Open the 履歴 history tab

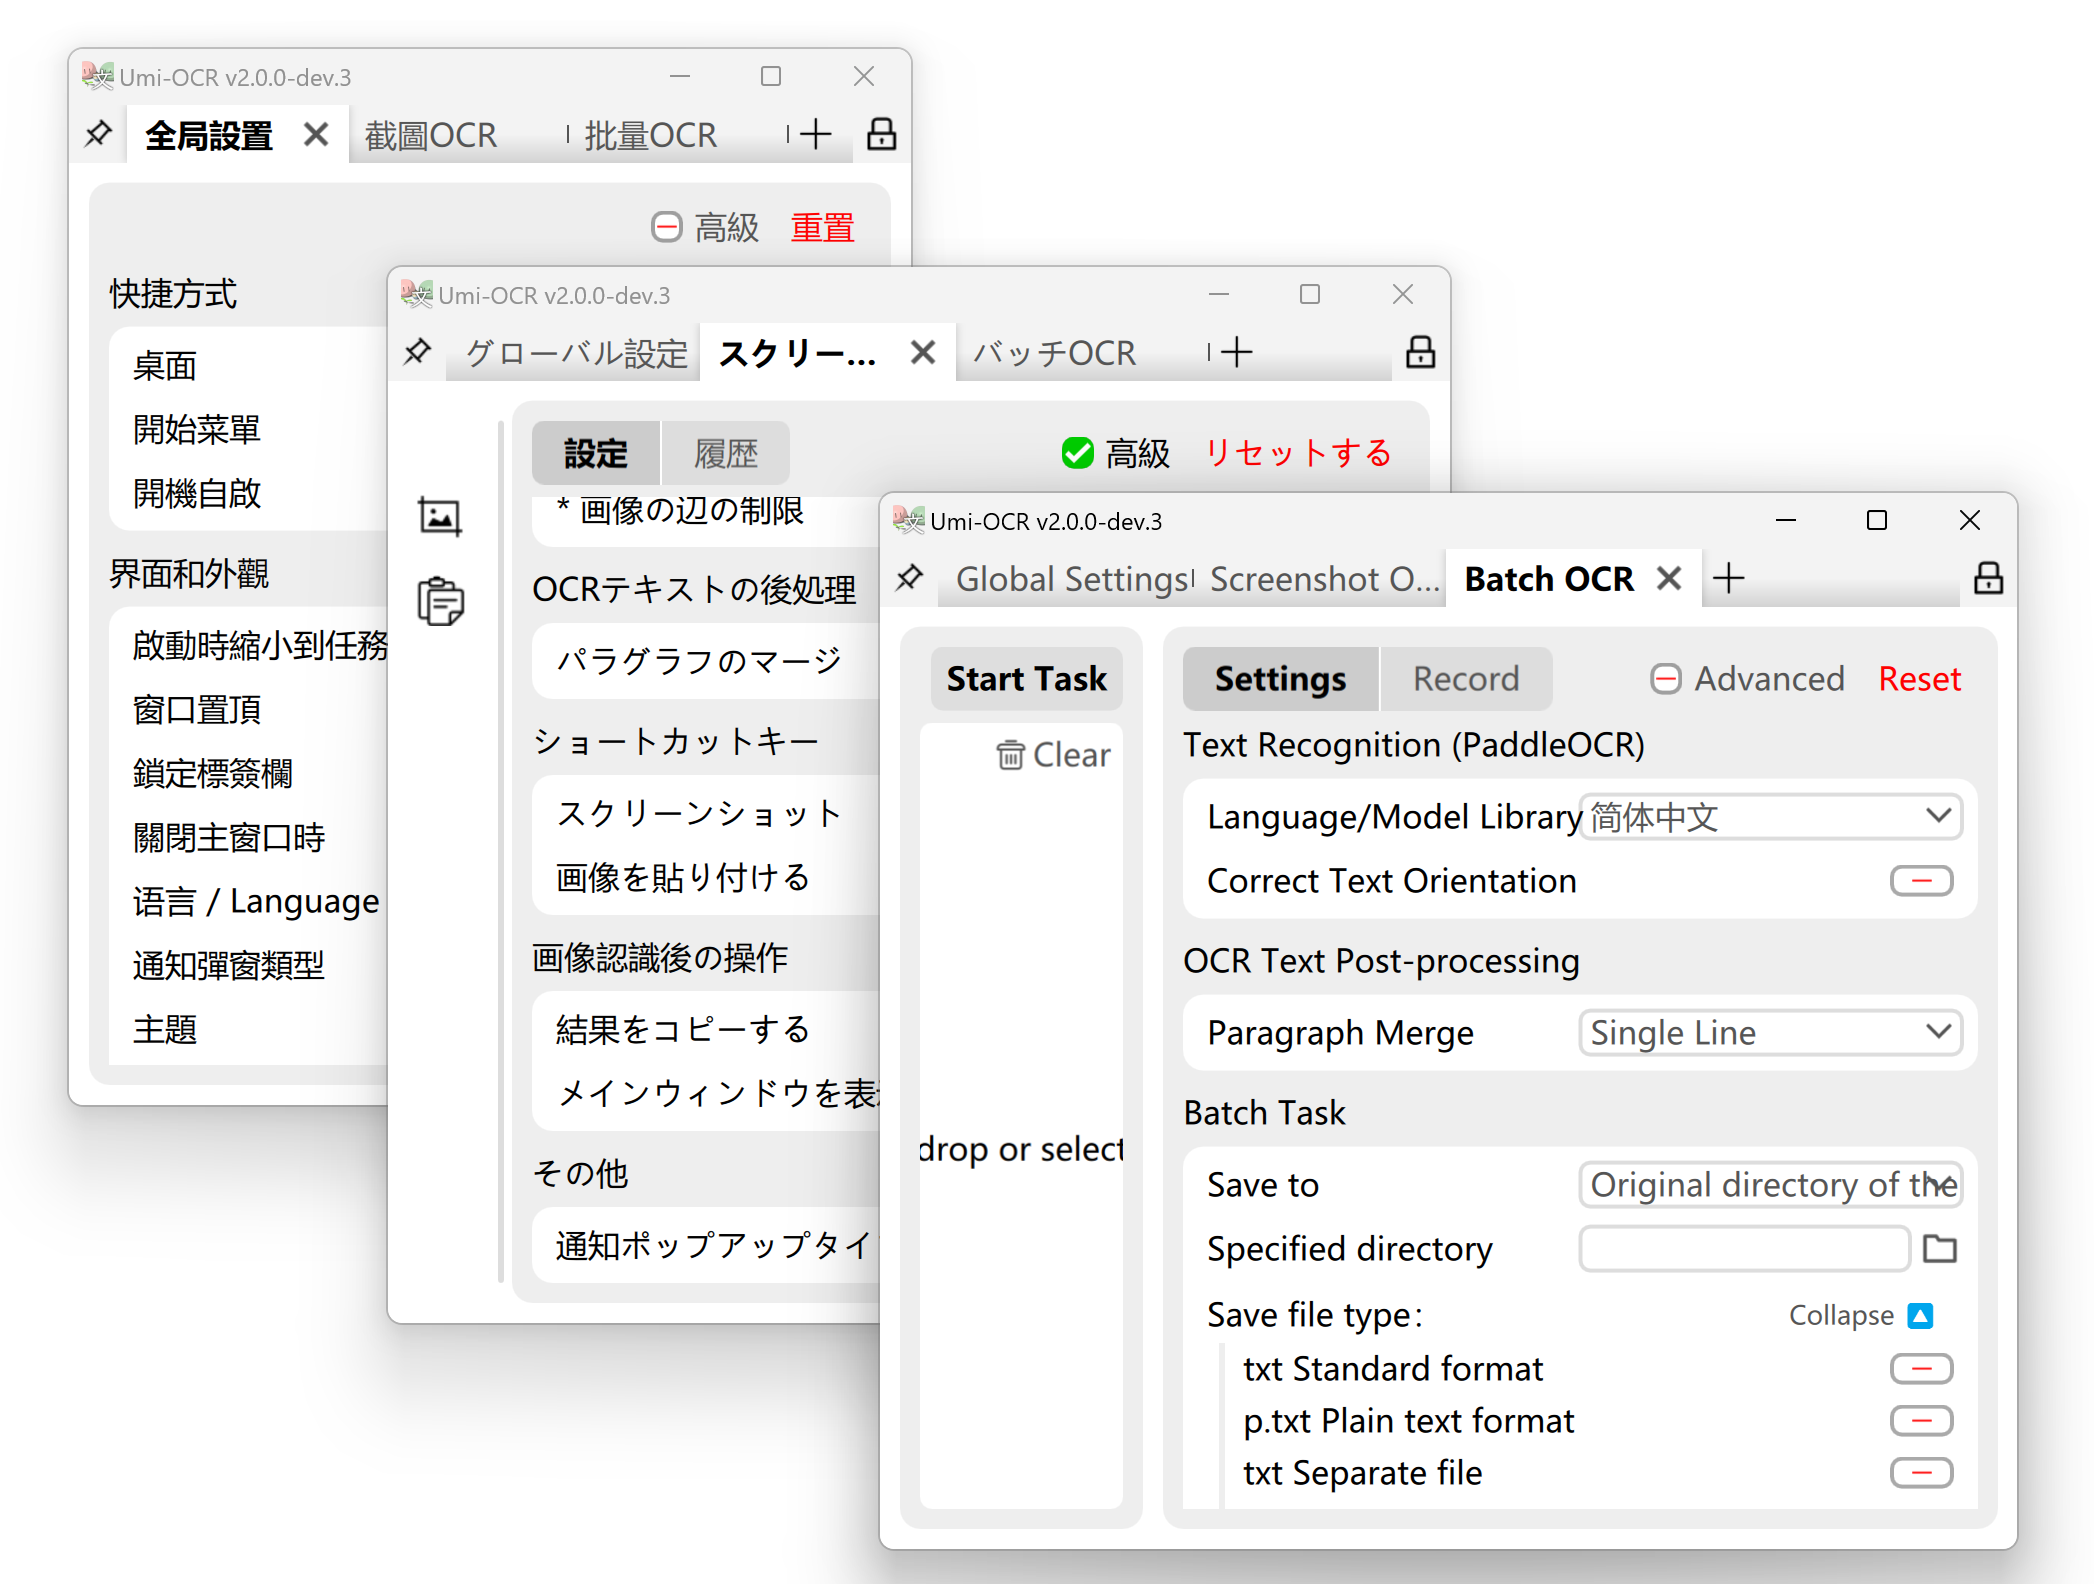725,452
